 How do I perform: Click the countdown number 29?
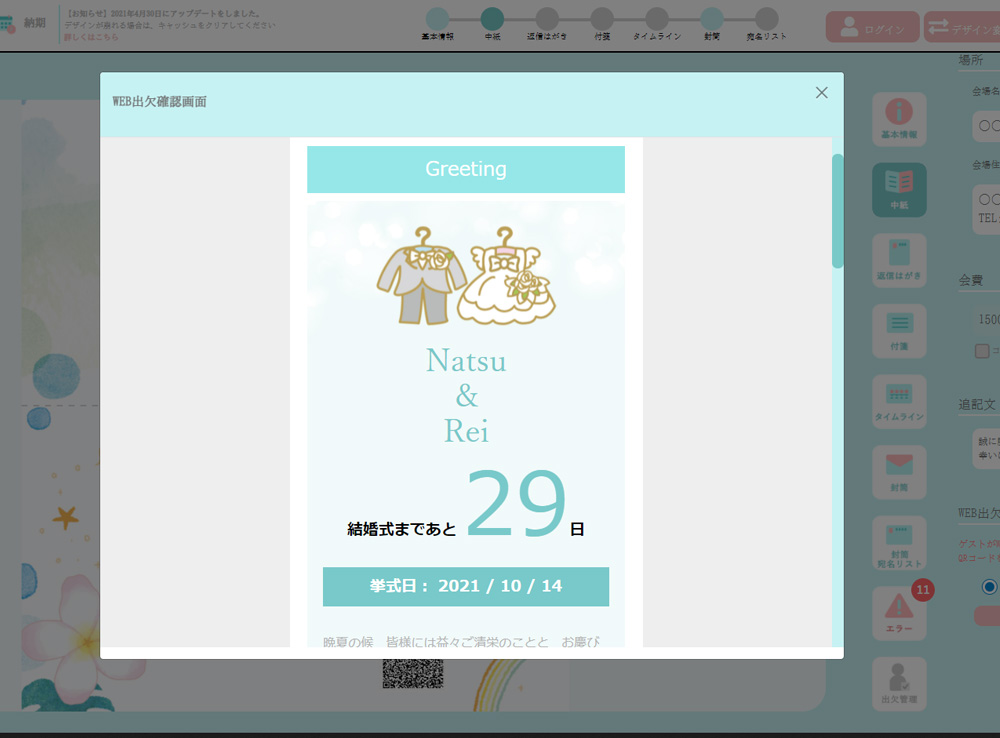pos(516,503)
